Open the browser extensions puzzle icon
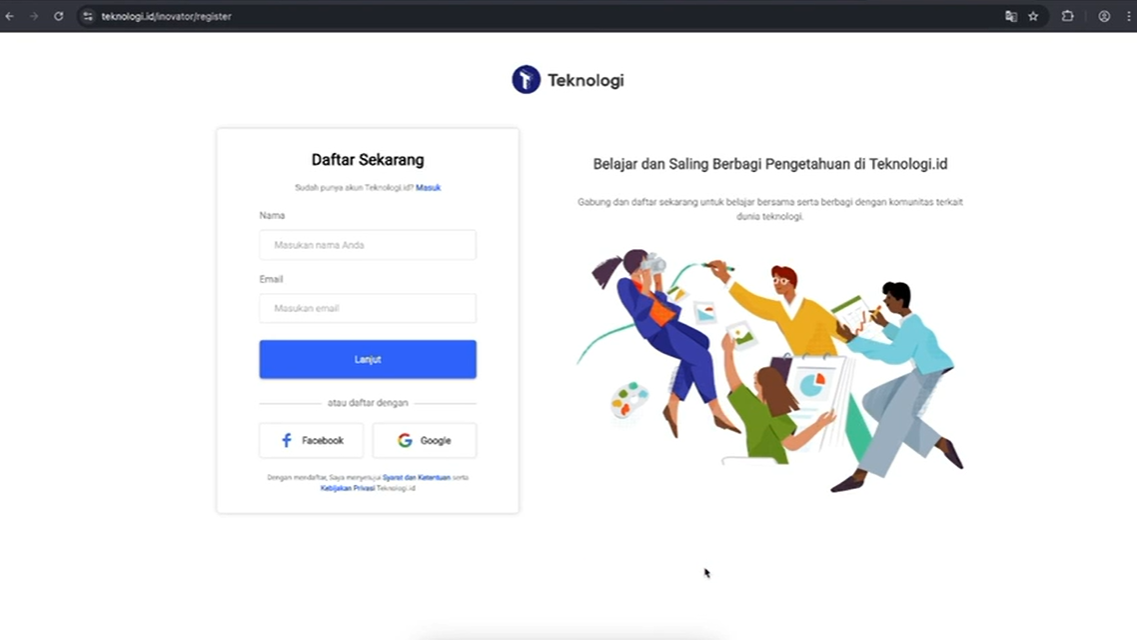This screenshot has width=1137, height=640. pyautogui.click(x=1067, y=16)
